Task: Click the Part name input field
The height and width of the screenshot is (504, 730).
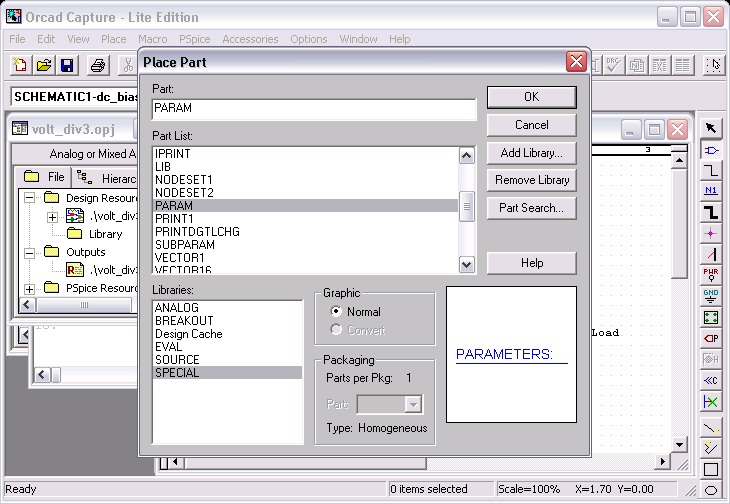Action: (314, 109)
